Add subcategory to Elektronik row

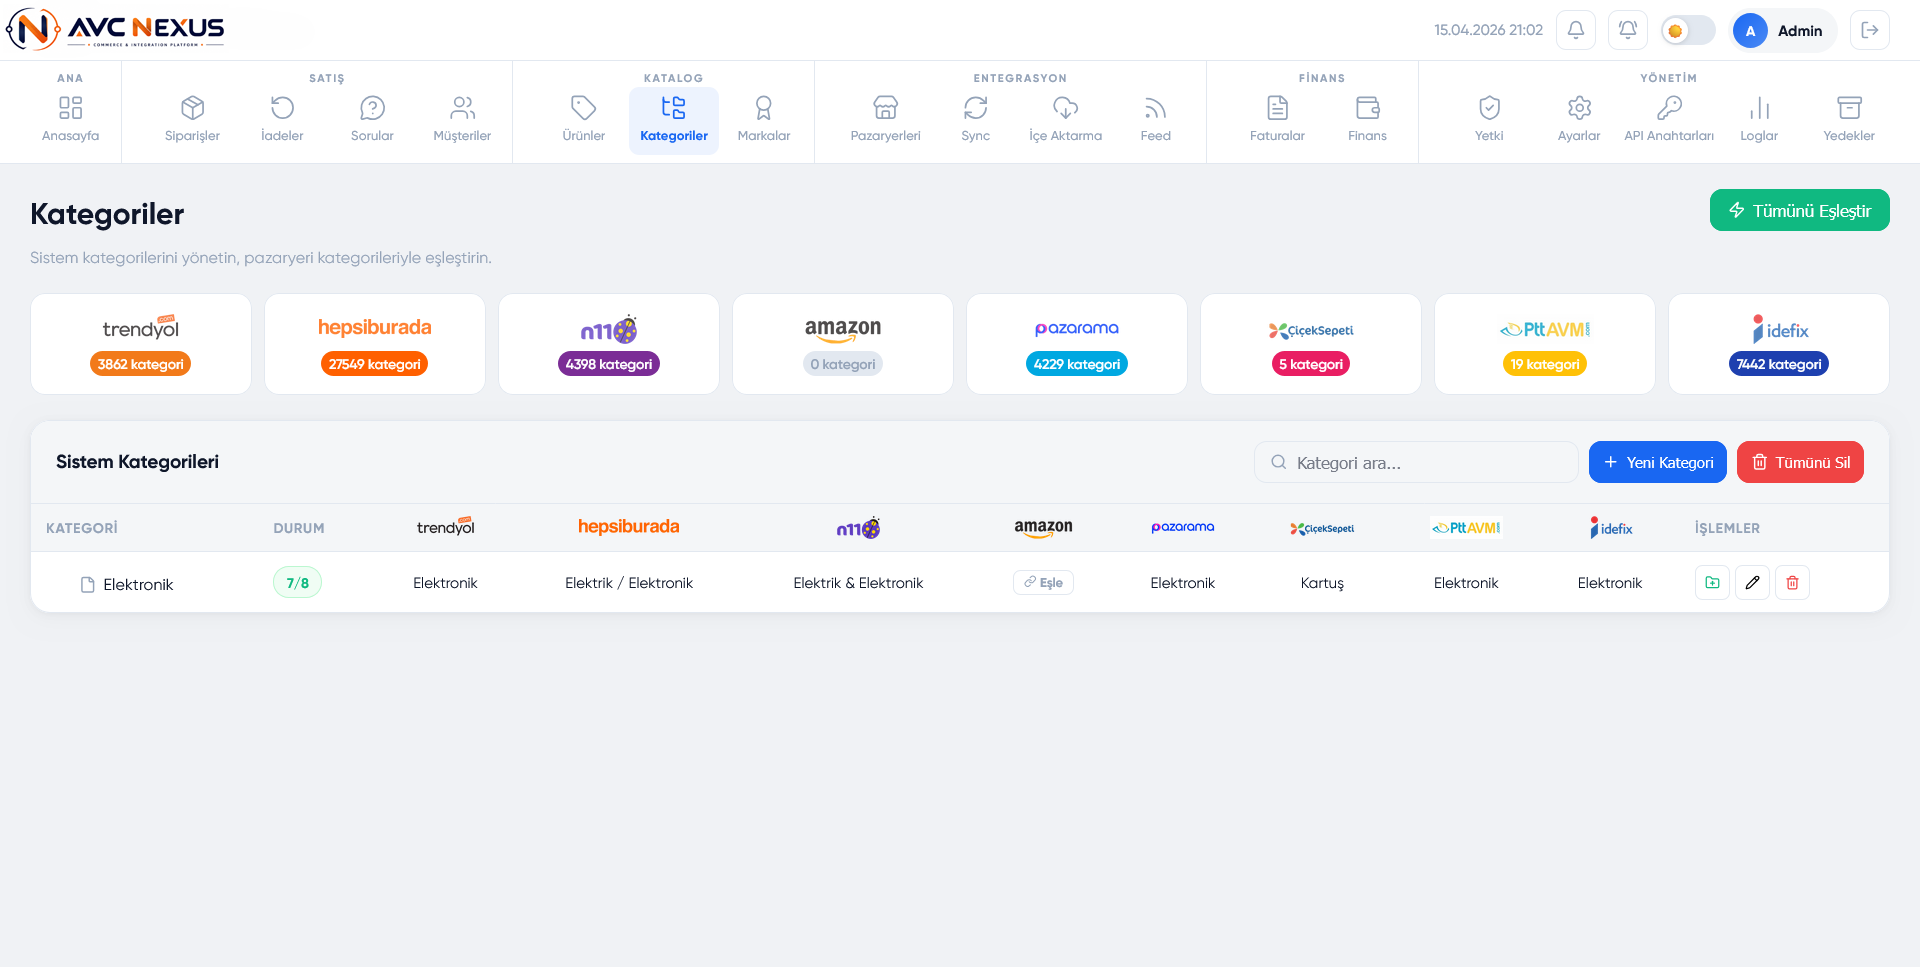coord(1713,582)
